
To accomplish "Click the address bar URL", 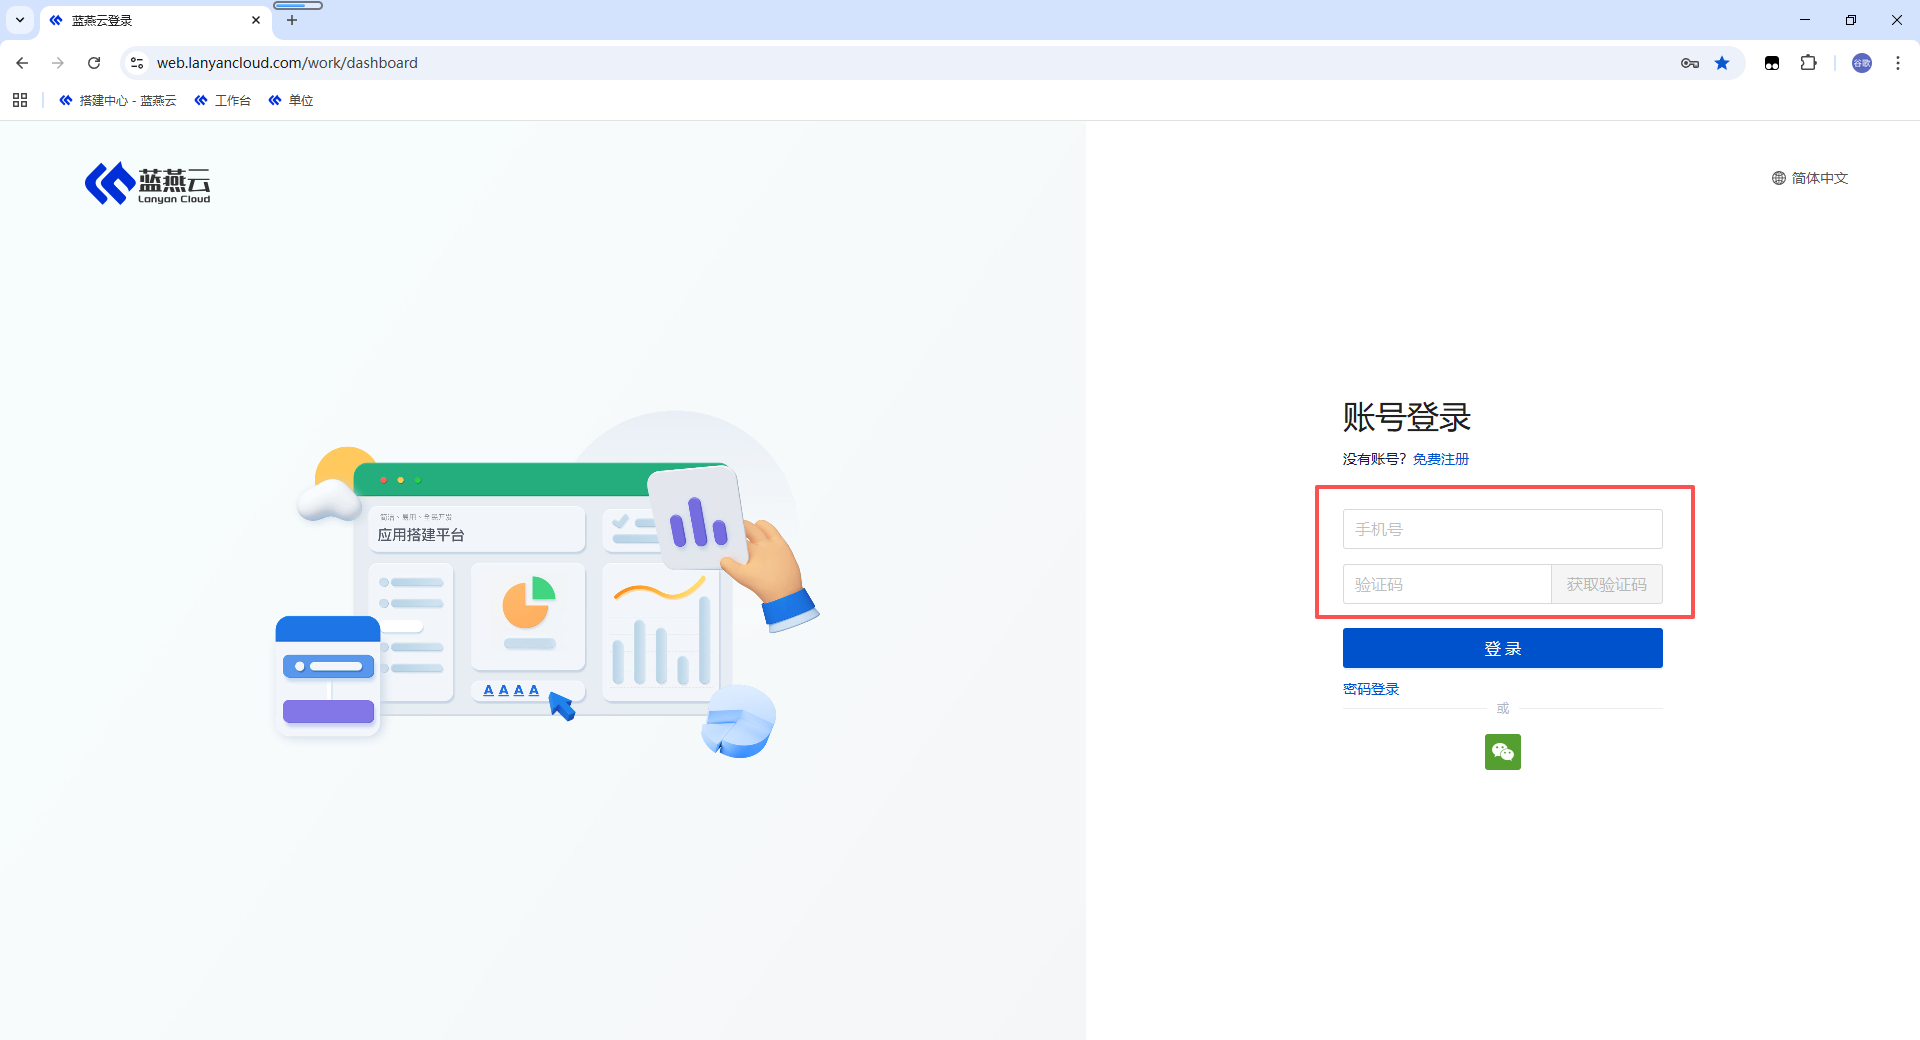I will pyautogui.click(x=287, y=63).
